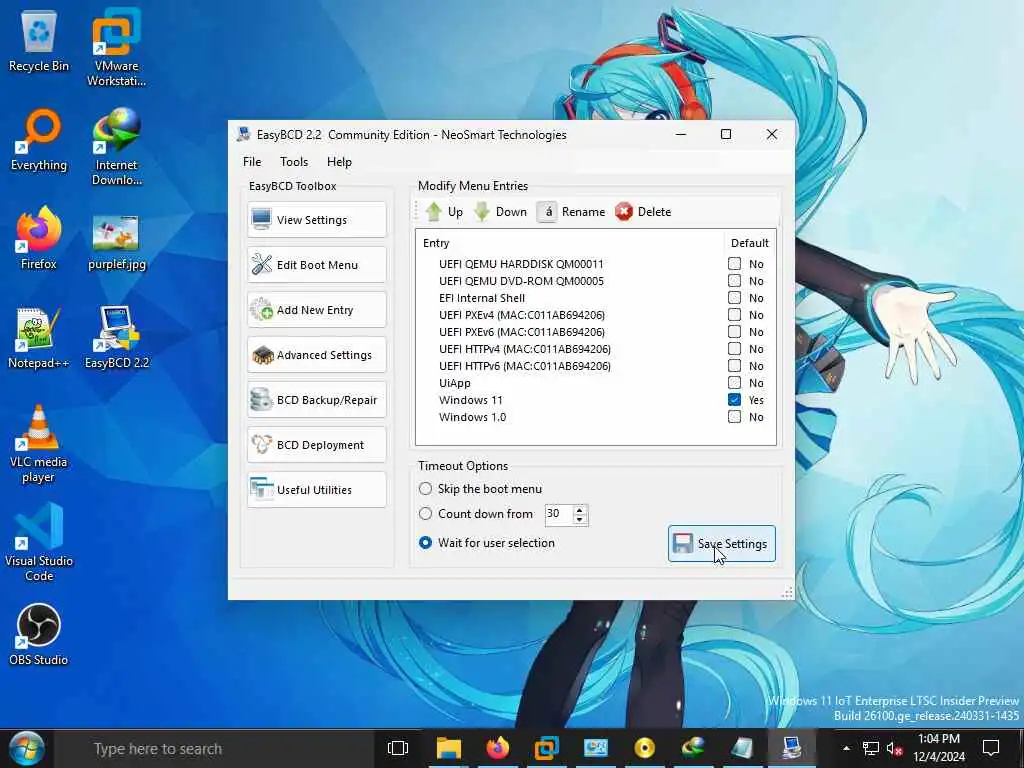Screen dimensions: 1024x768
Task: Select VLC media player desktop icon
Action: (39, 444)
